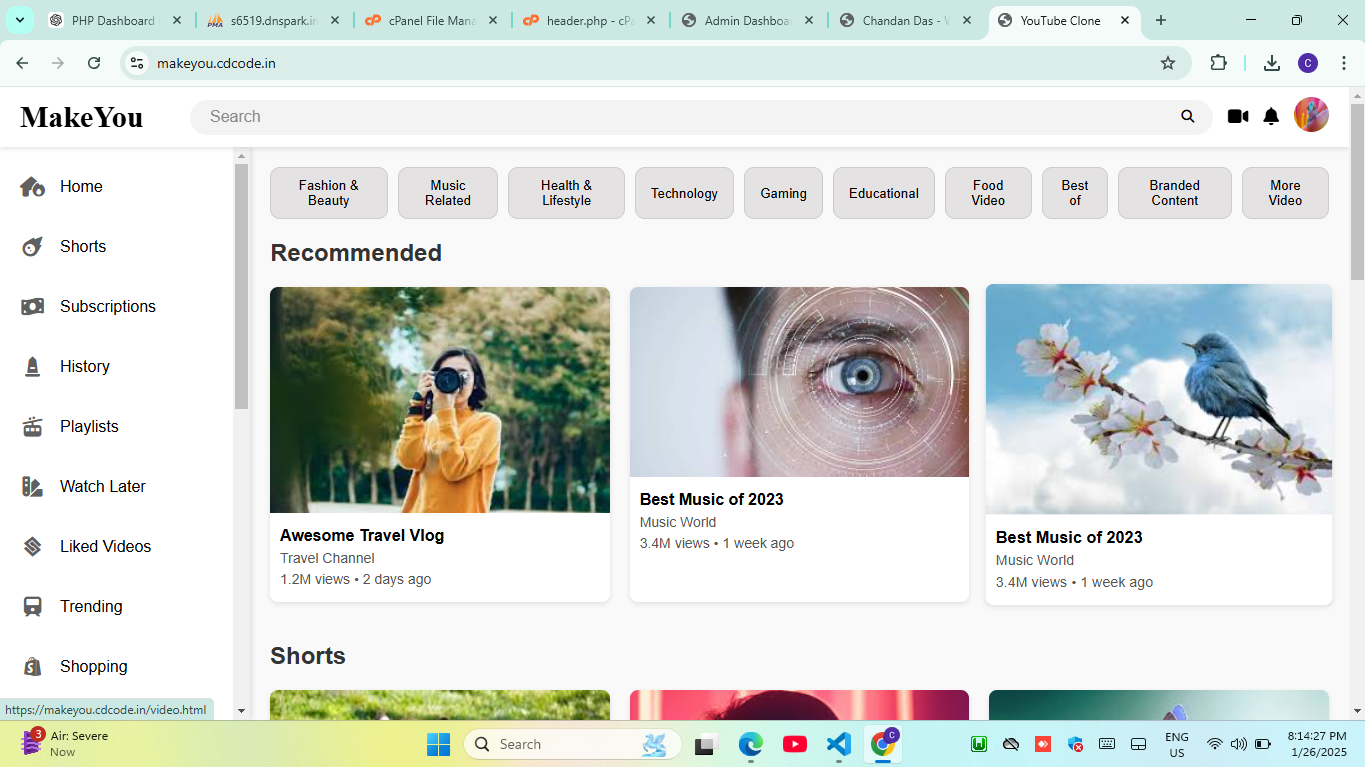Viewport: 1365px width, 767px height.
Task: Select the Technology category button
Action: pos(684,193)
